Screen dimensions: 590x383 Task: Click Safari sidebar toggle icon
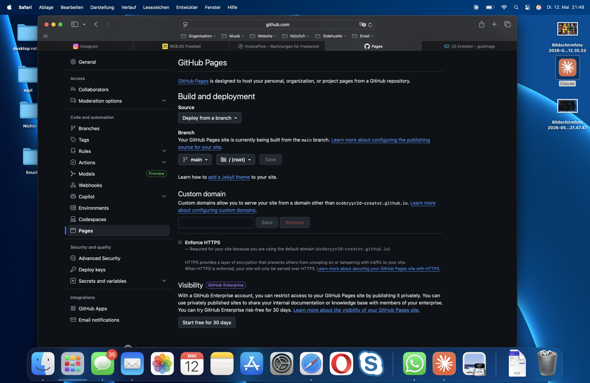[x=75, y=24]
